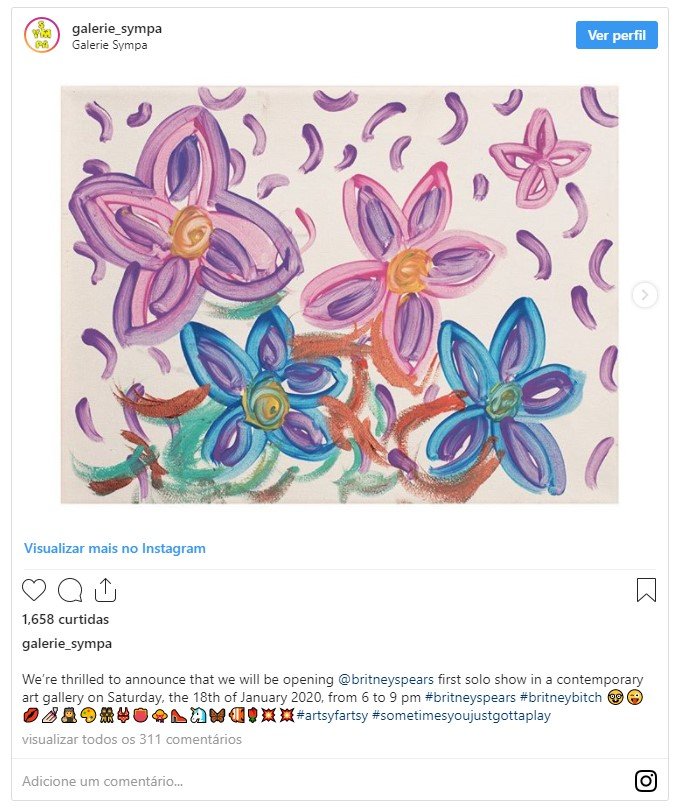The width and height of the screenshot is (679, 809).
Task: View the 1,658 curtidas likes list
Action: pos(66,619)
